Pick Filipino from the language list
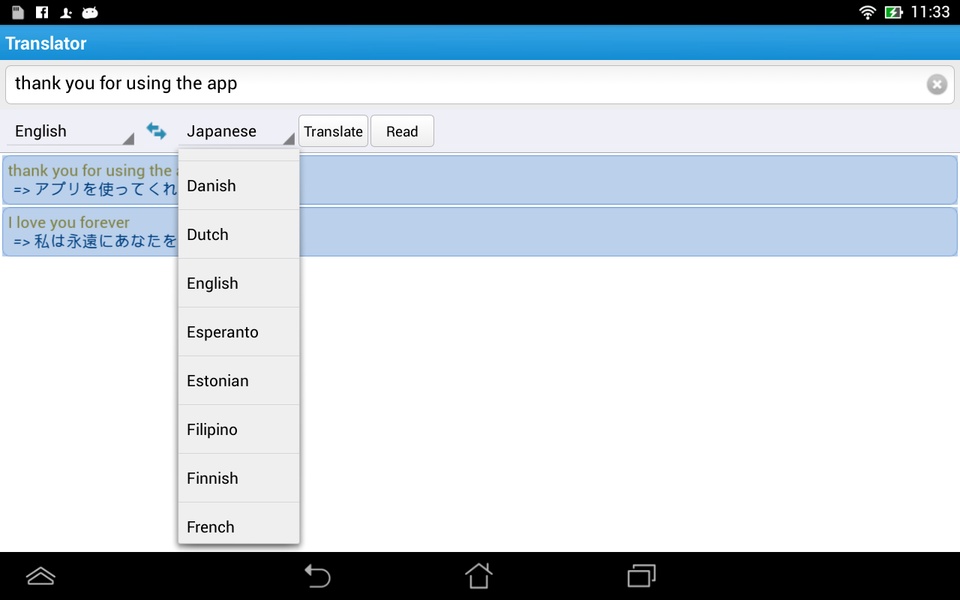The image size is (960, 600). (x=239, y=429)
